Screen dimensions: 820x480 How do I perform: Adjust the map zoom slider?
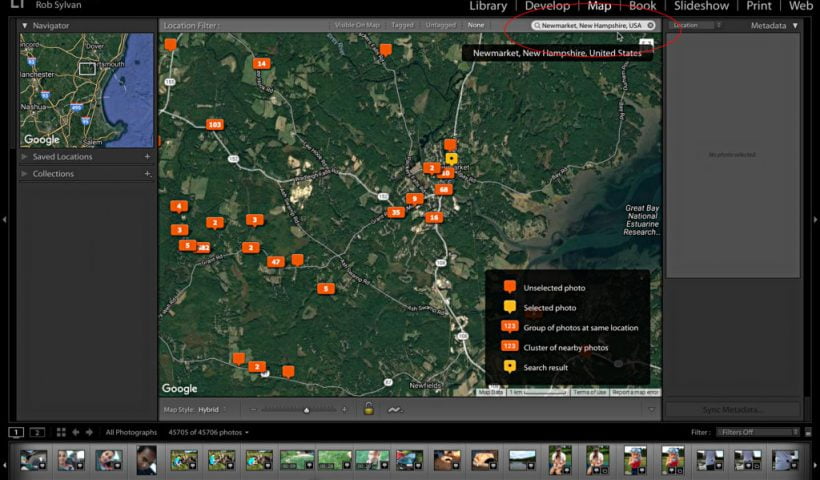pos(306,410)
